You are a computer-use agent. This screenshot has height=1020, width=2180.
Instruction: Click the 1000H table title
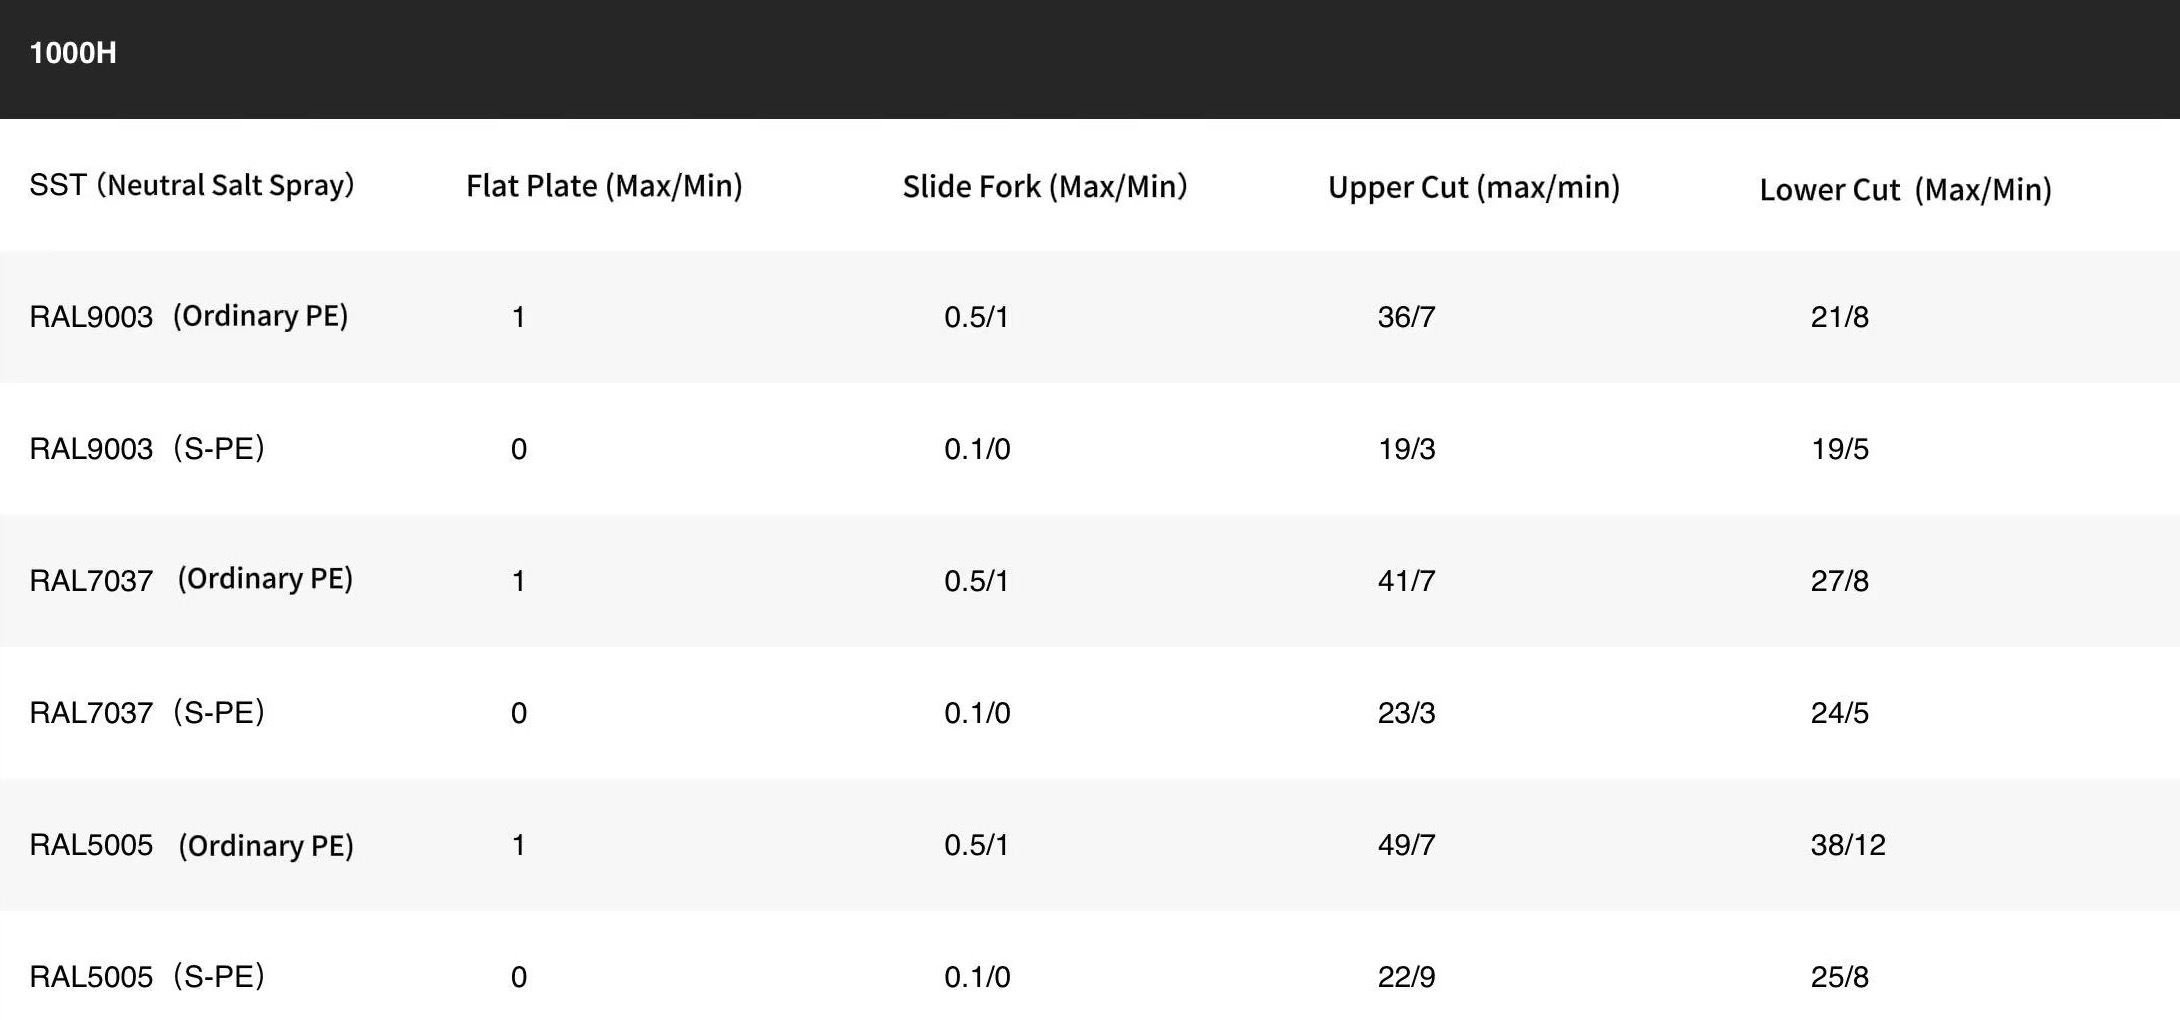click(x=73, y=53)
